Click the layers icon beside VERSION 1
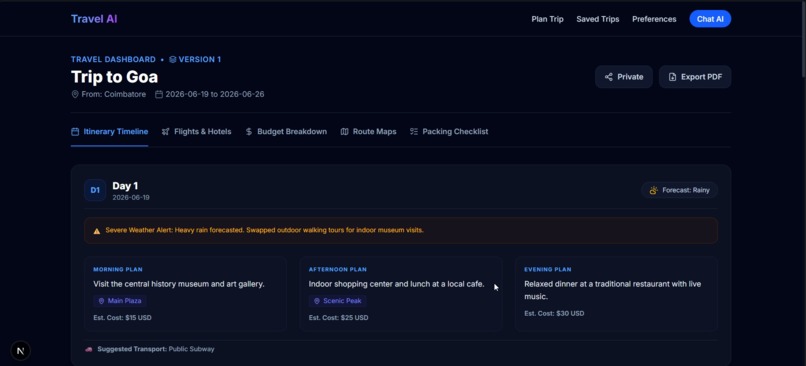The width and height of the screenshot is (806, 366). (x=173, y=60)
